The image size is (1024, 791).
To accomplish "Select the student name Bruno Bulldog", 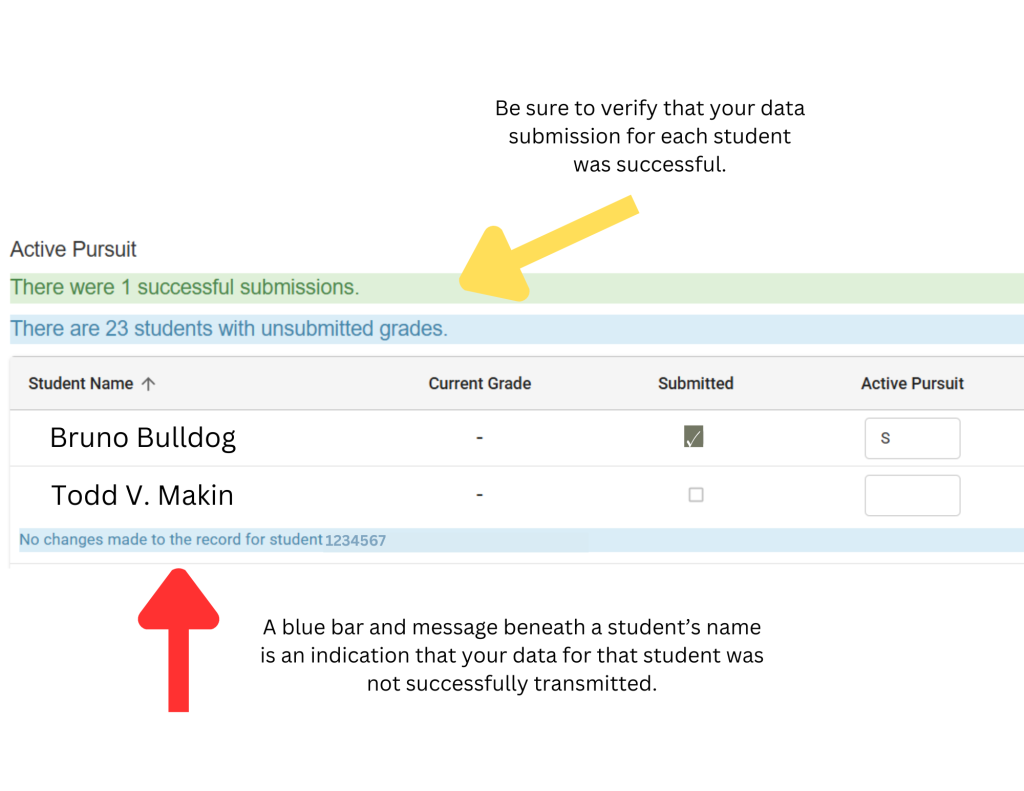I will 143,438.
